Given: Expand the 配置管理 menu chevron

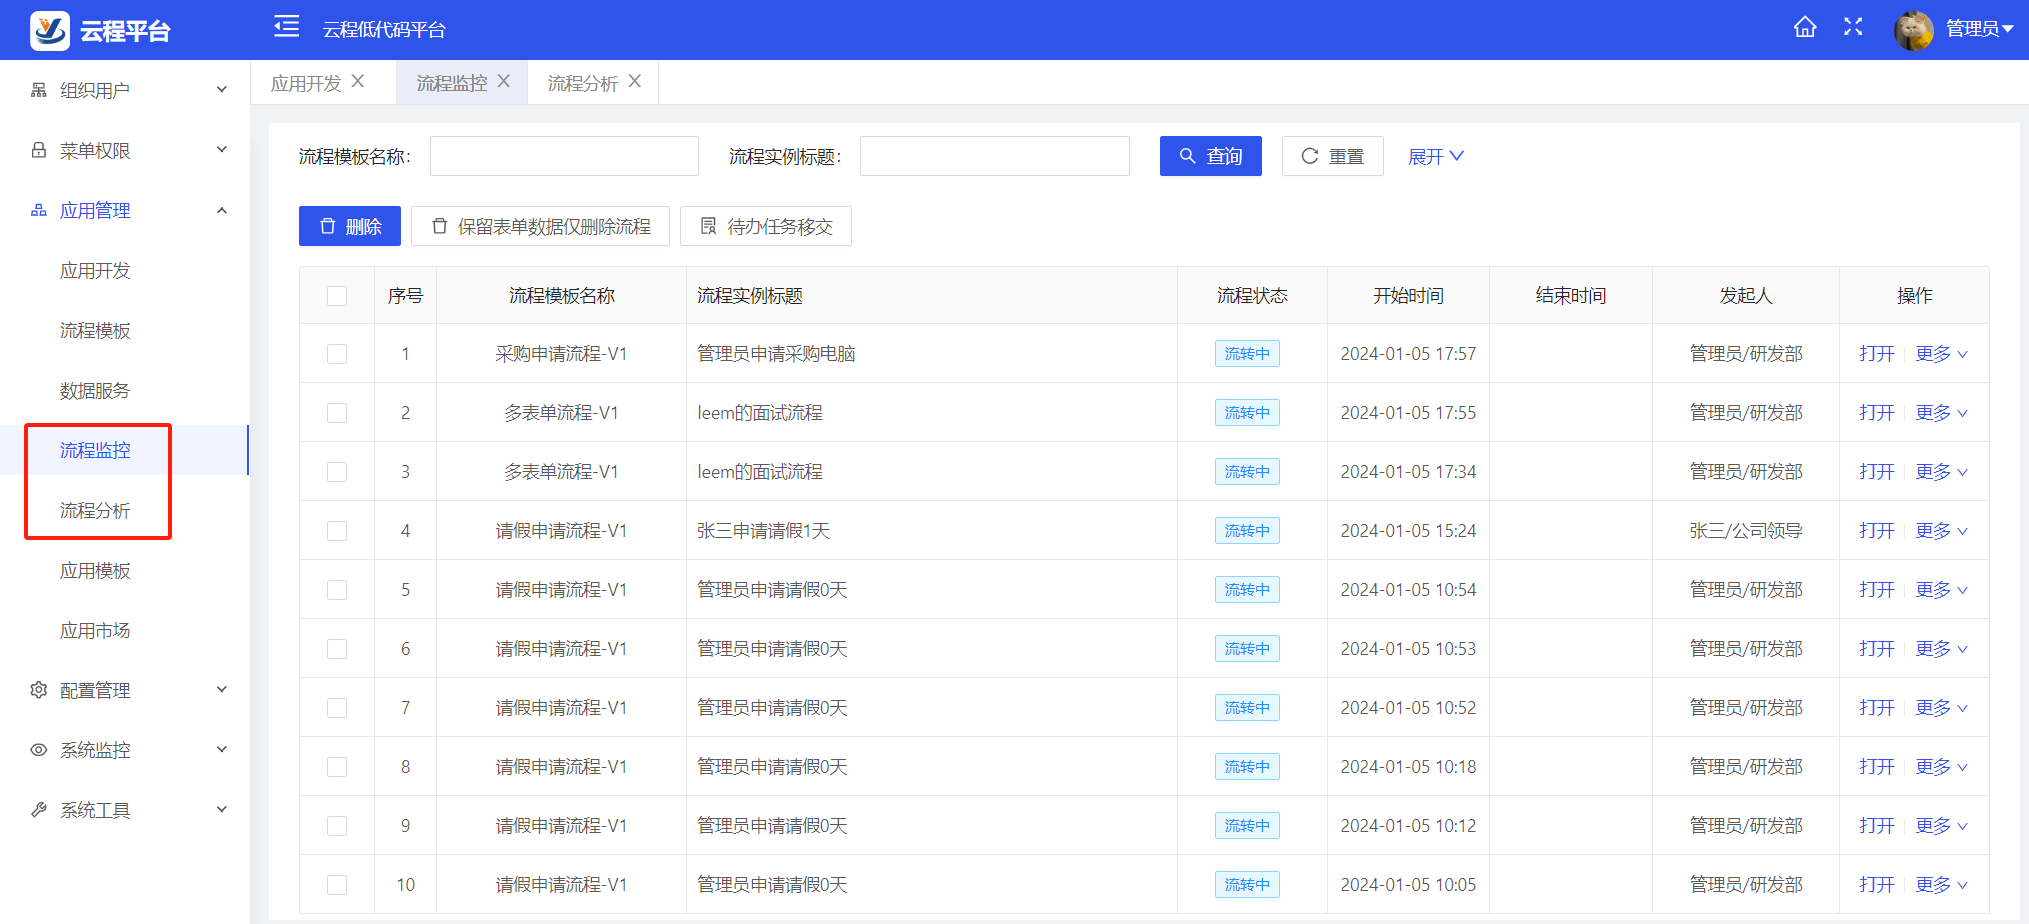Looking at the screenshot, I should point(222,690).
